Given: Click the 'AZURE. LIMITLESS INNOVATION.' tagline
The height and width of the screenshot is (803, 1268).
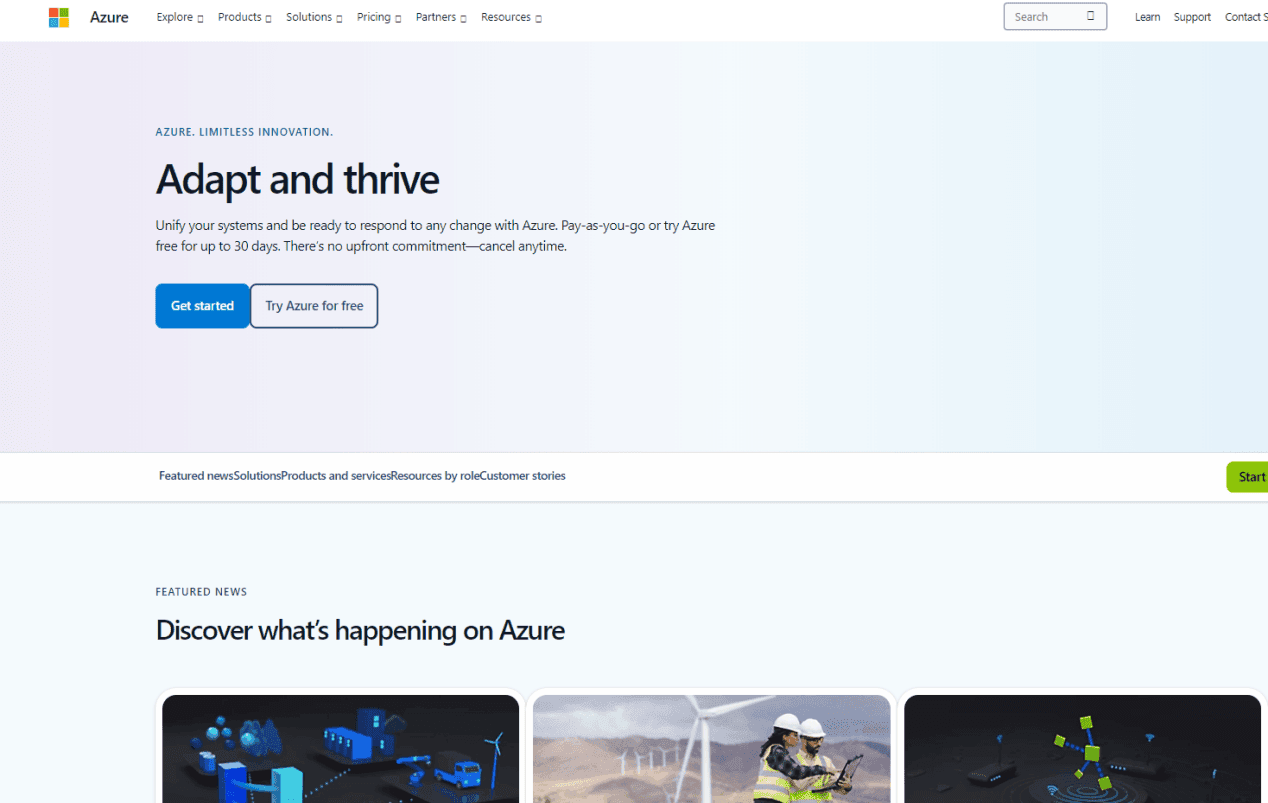Looking at the screenshot, I should click(244, 132).
